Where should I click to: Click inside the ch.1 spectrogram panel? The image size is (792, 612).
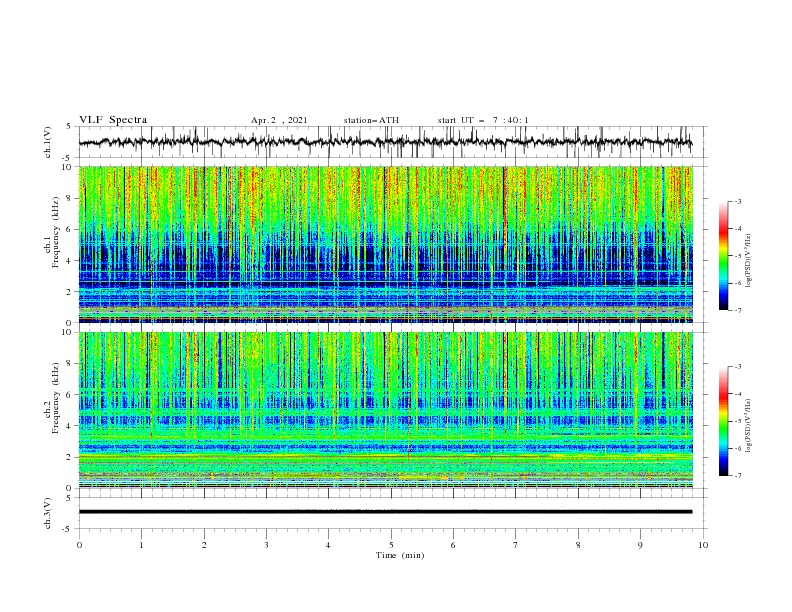(386, 244)
